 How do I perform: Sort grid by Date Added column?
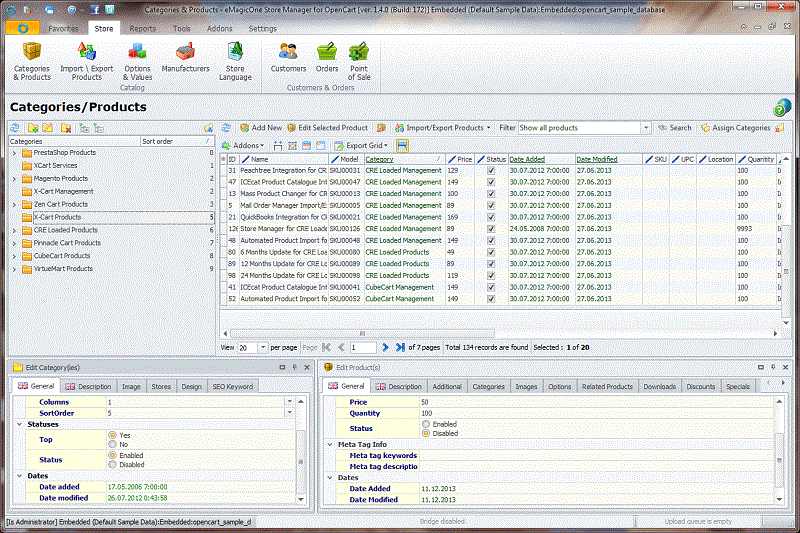tap(541, 160)
